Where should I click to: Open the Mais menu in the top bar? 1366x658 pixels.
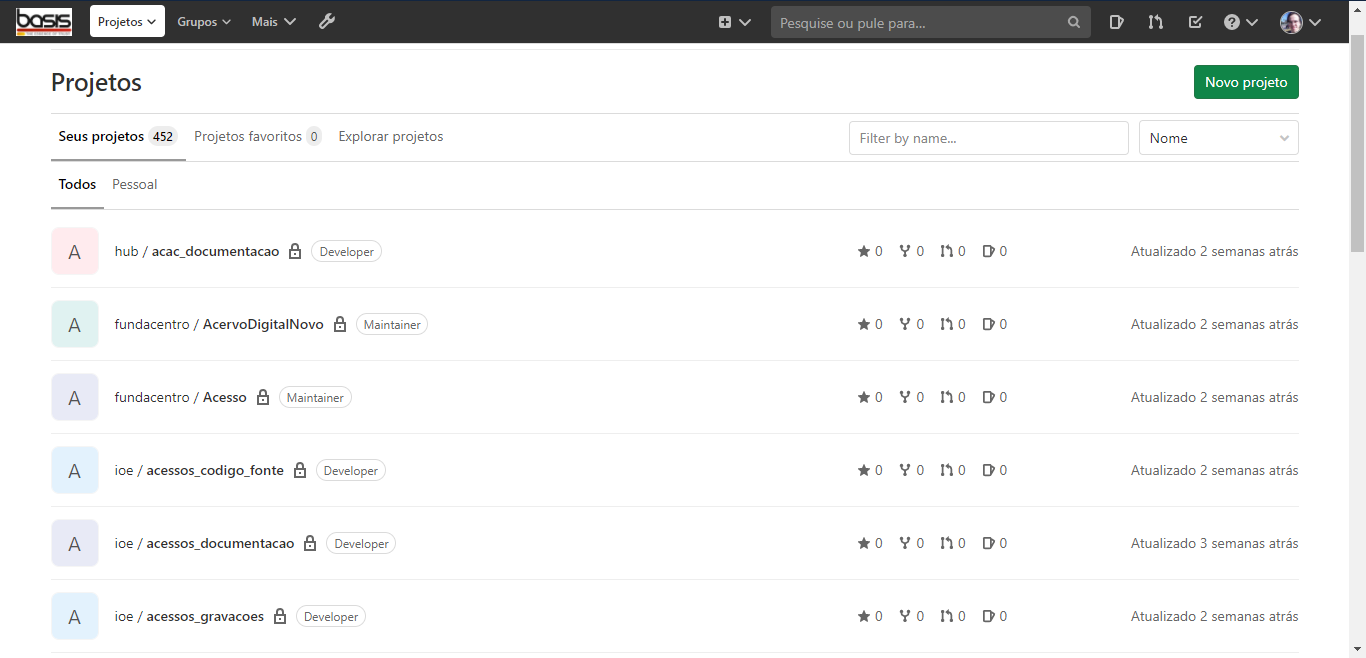point(272,20)
